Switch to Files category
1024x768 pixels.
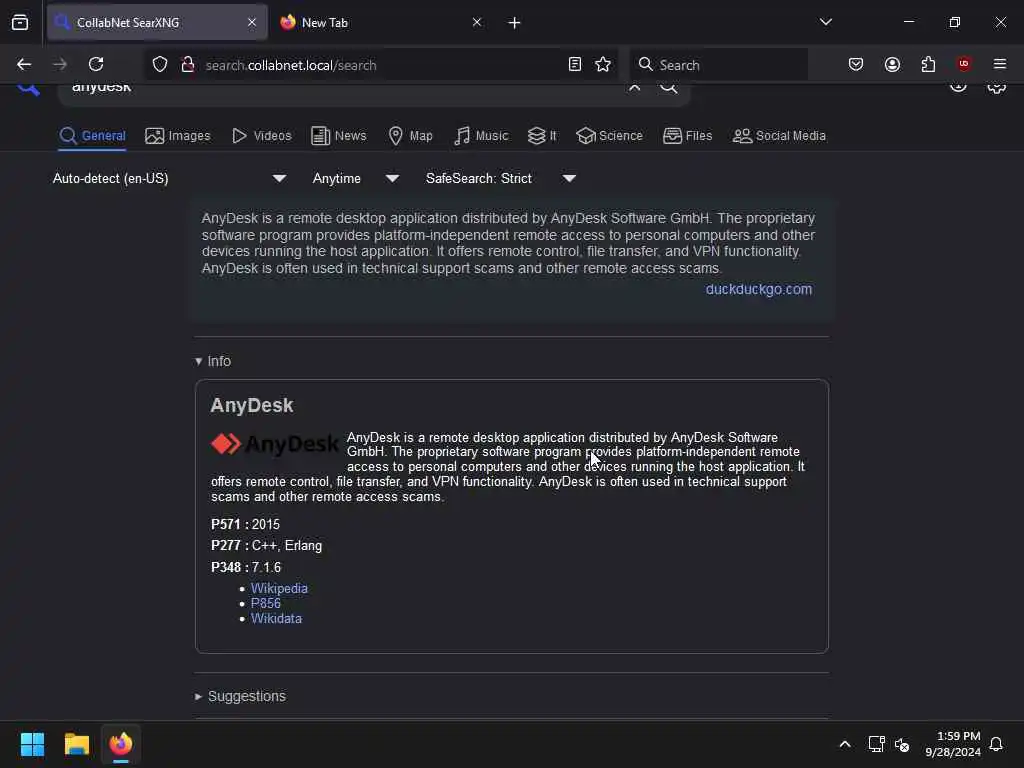point(688,136)
